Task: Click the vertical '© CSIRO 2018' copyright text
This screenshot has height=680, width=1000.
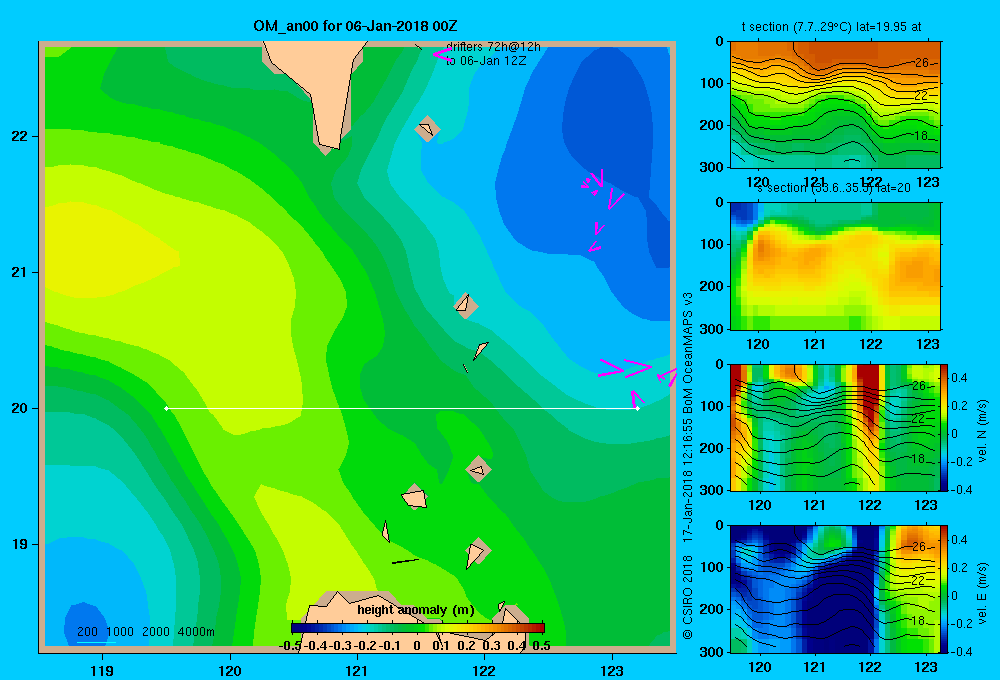Action: coord(688,598)
